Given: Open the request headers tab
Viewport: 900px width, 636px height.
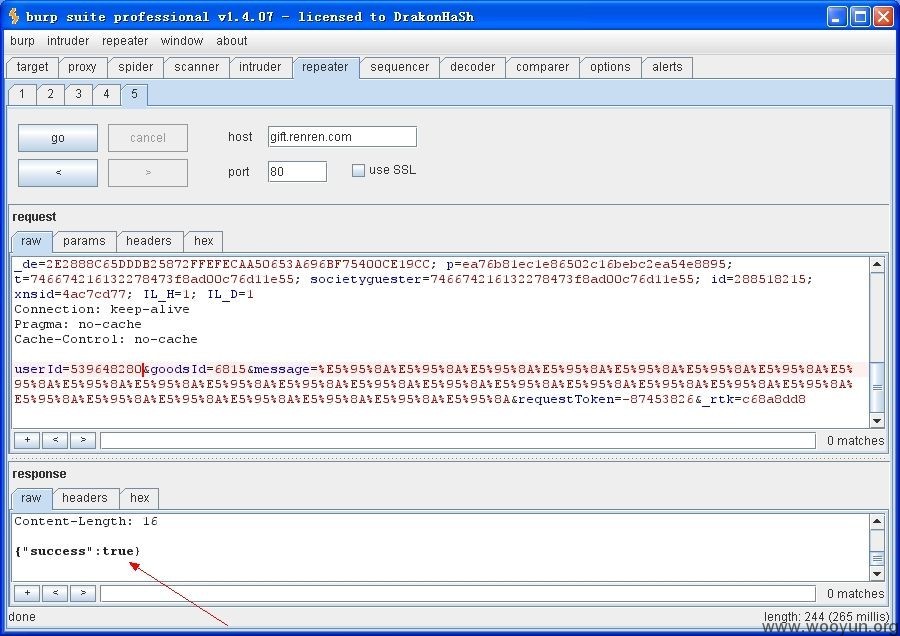Looking at the screenshot, I should click(x=149, y=241).
